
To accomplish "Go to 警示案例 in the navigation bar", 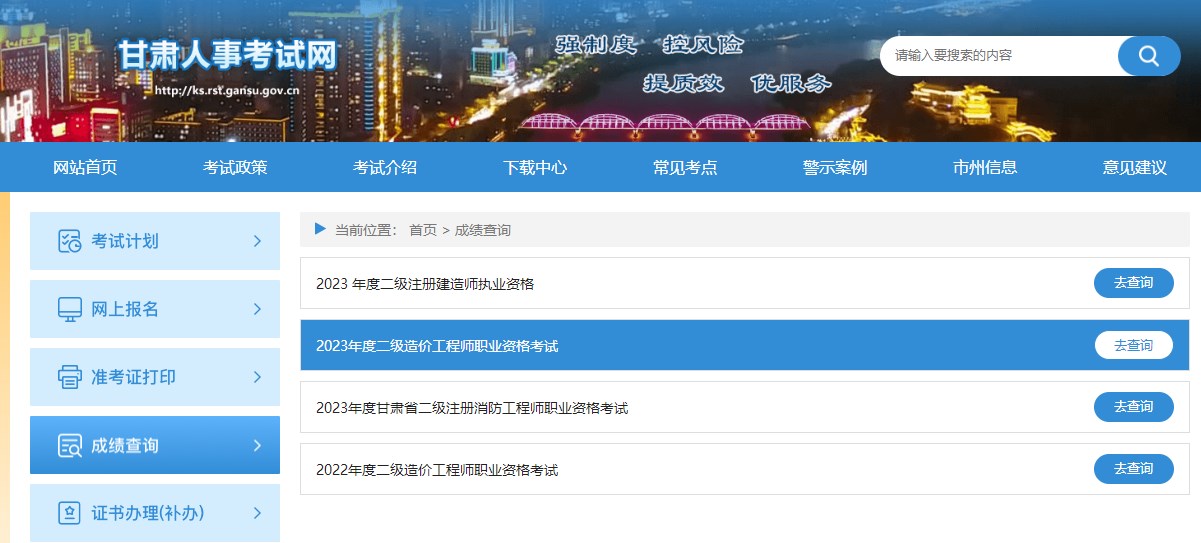I will coord(835,168).
